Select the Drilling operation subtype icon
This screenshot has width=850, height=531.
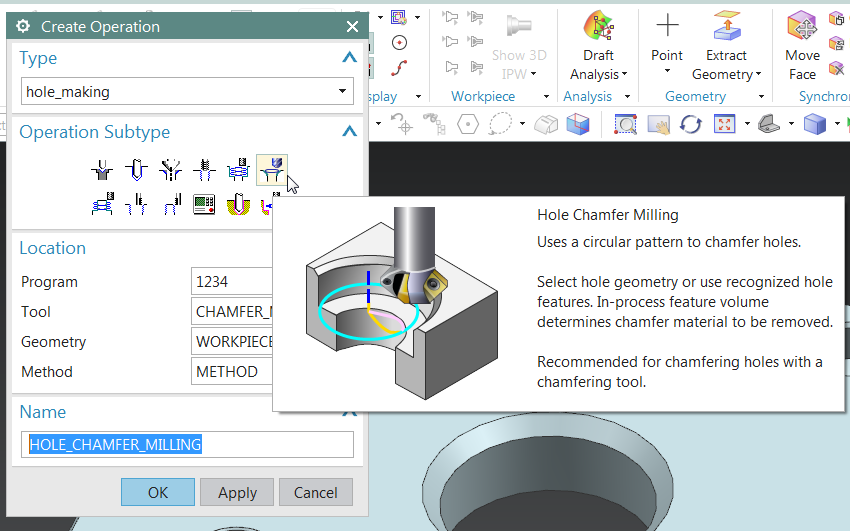coord(136,170)
